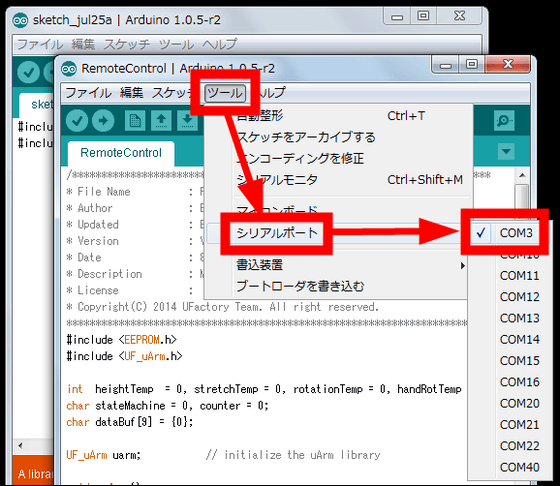This screenshot has width=560, height=486.
Task: Open ヘルプ menu in sketch_jul25a window
Action: [219, 45]
